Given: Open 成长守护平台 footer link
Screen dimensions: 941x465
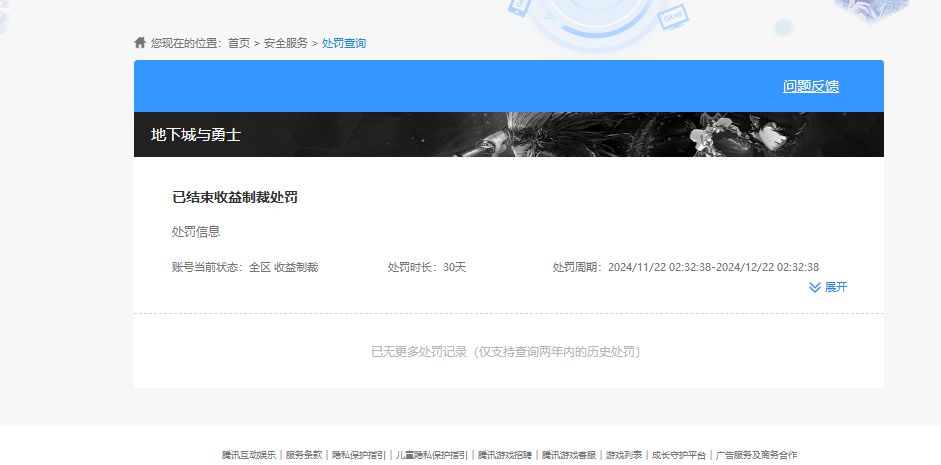Looking at the screenshot, I should click(x=679, y=455).
